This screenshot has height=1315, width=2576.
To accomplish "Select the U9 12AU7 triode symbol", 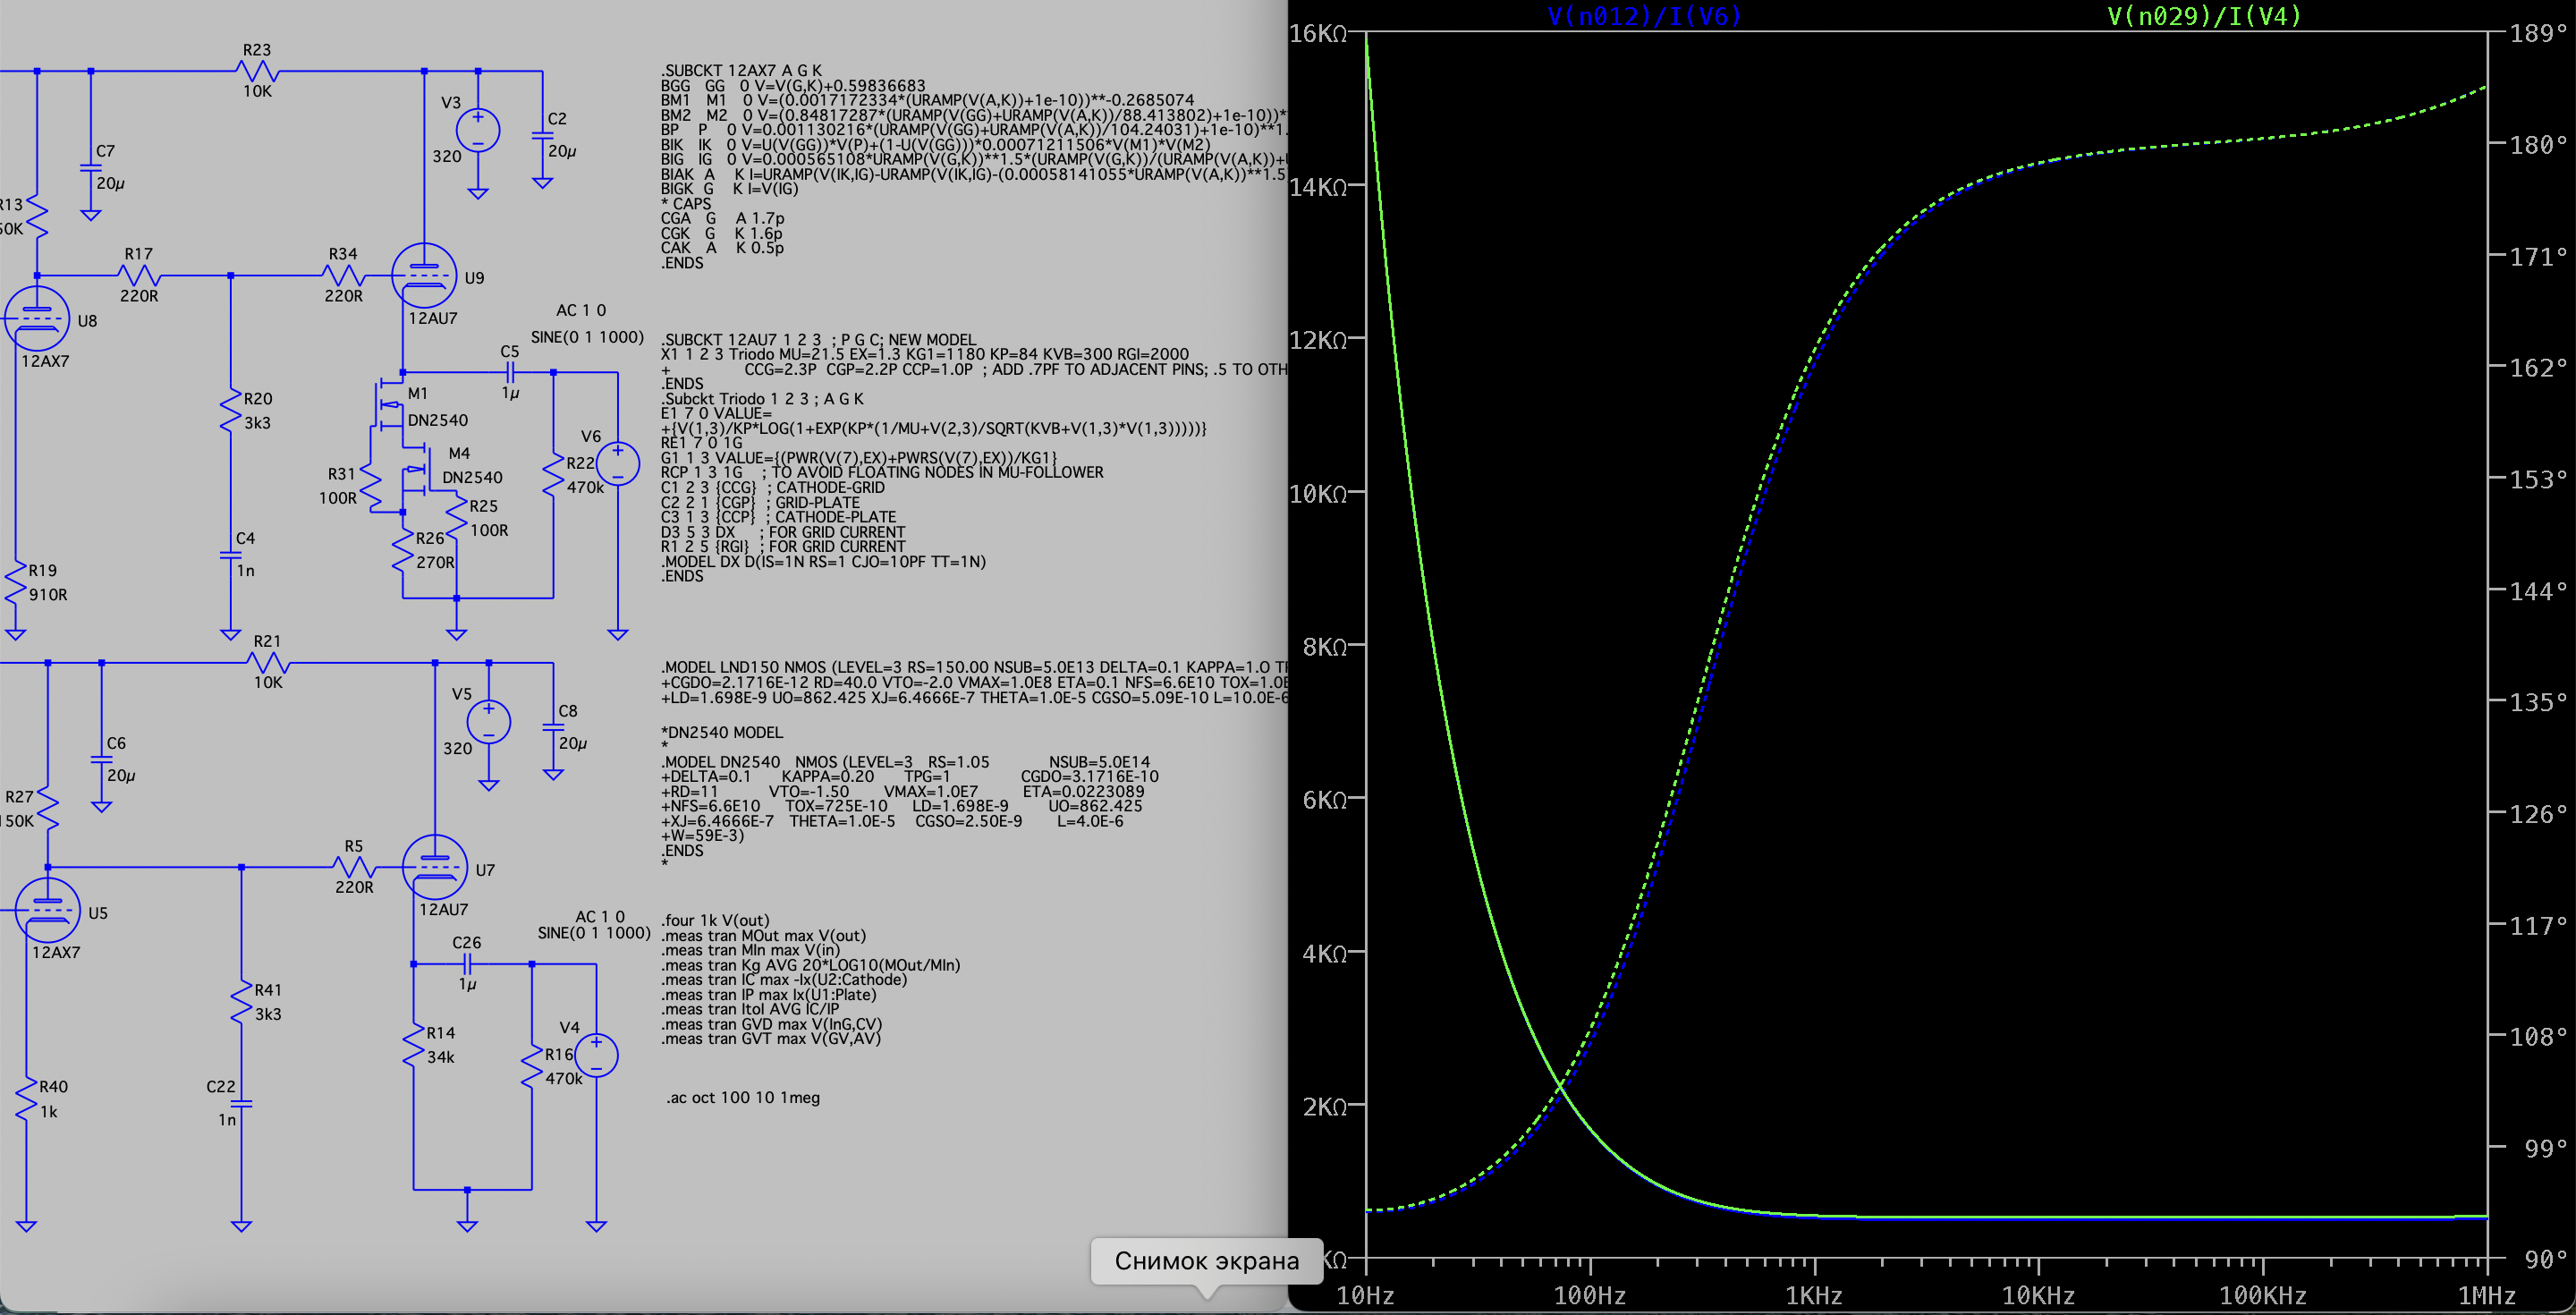I will [x=424, y=276].
